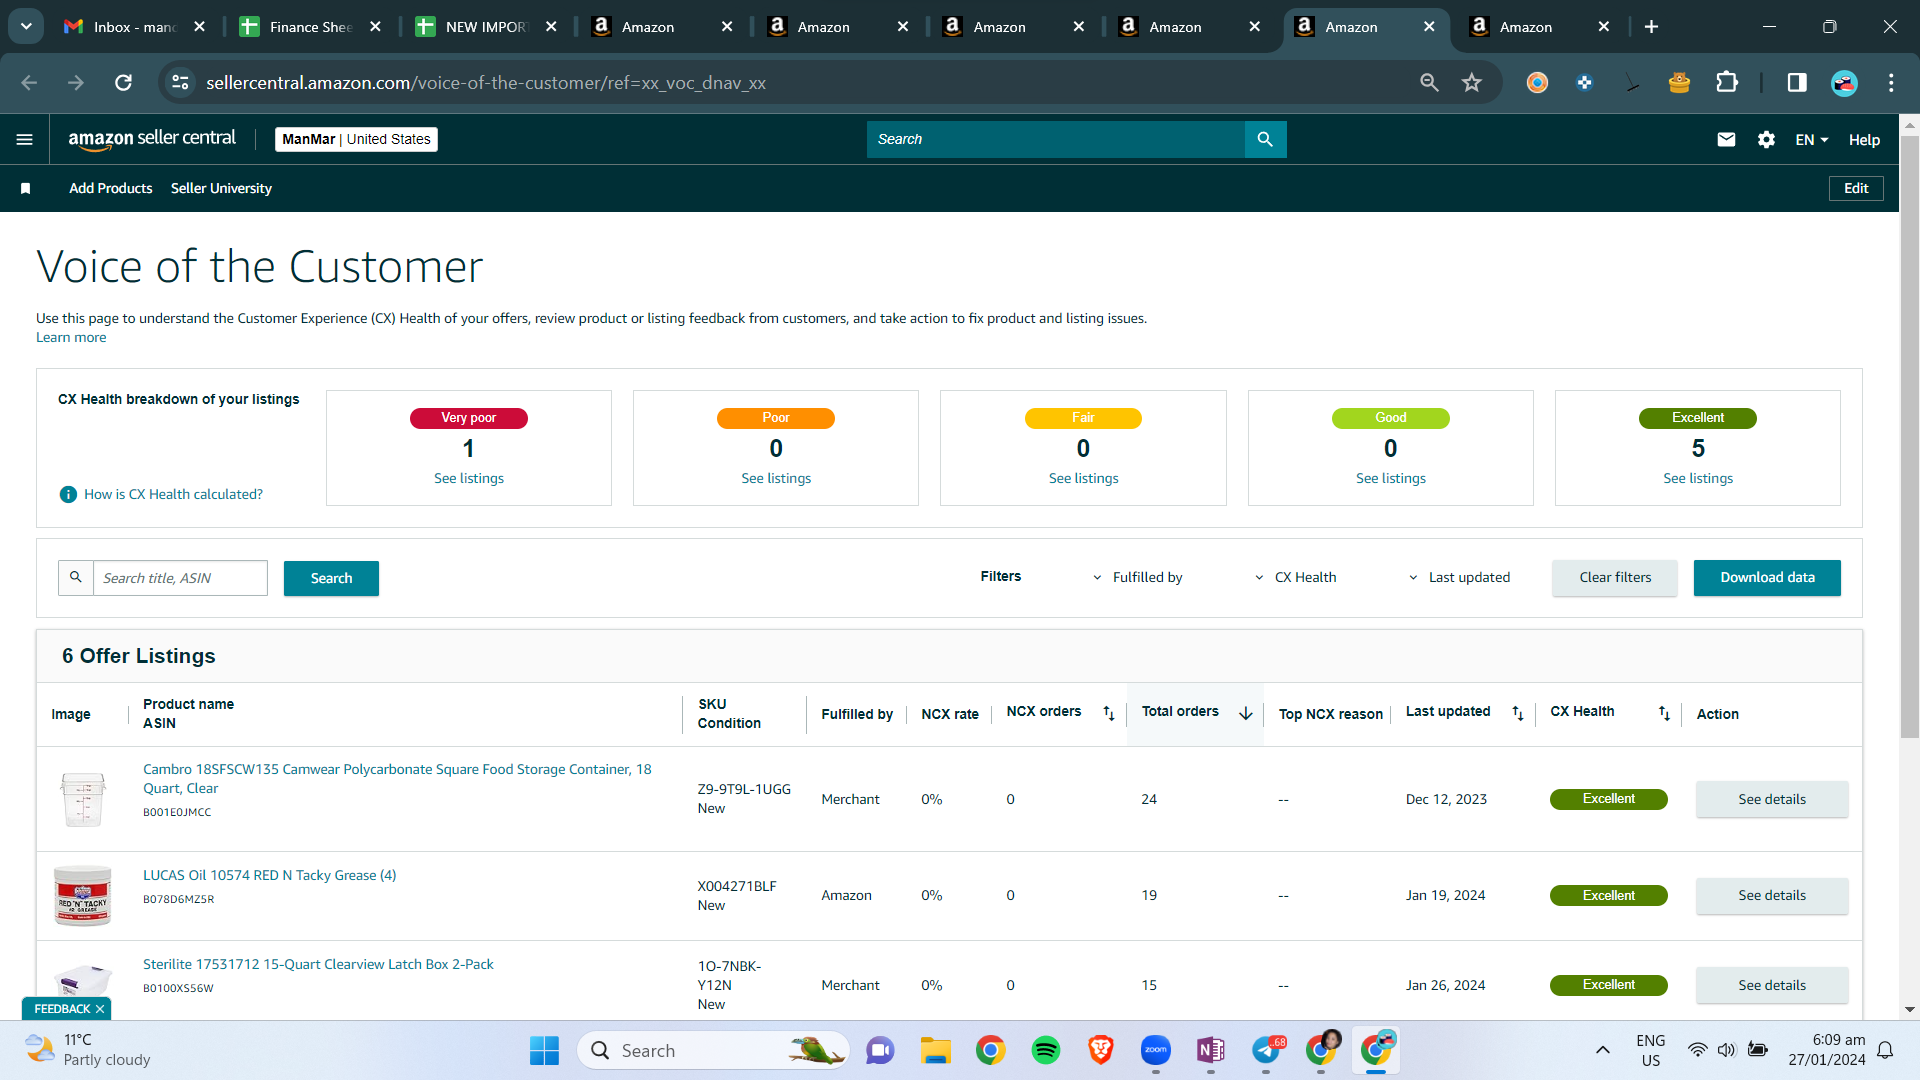Open LUCAS Oil RED N Tacky Grease link

(269, 875)
